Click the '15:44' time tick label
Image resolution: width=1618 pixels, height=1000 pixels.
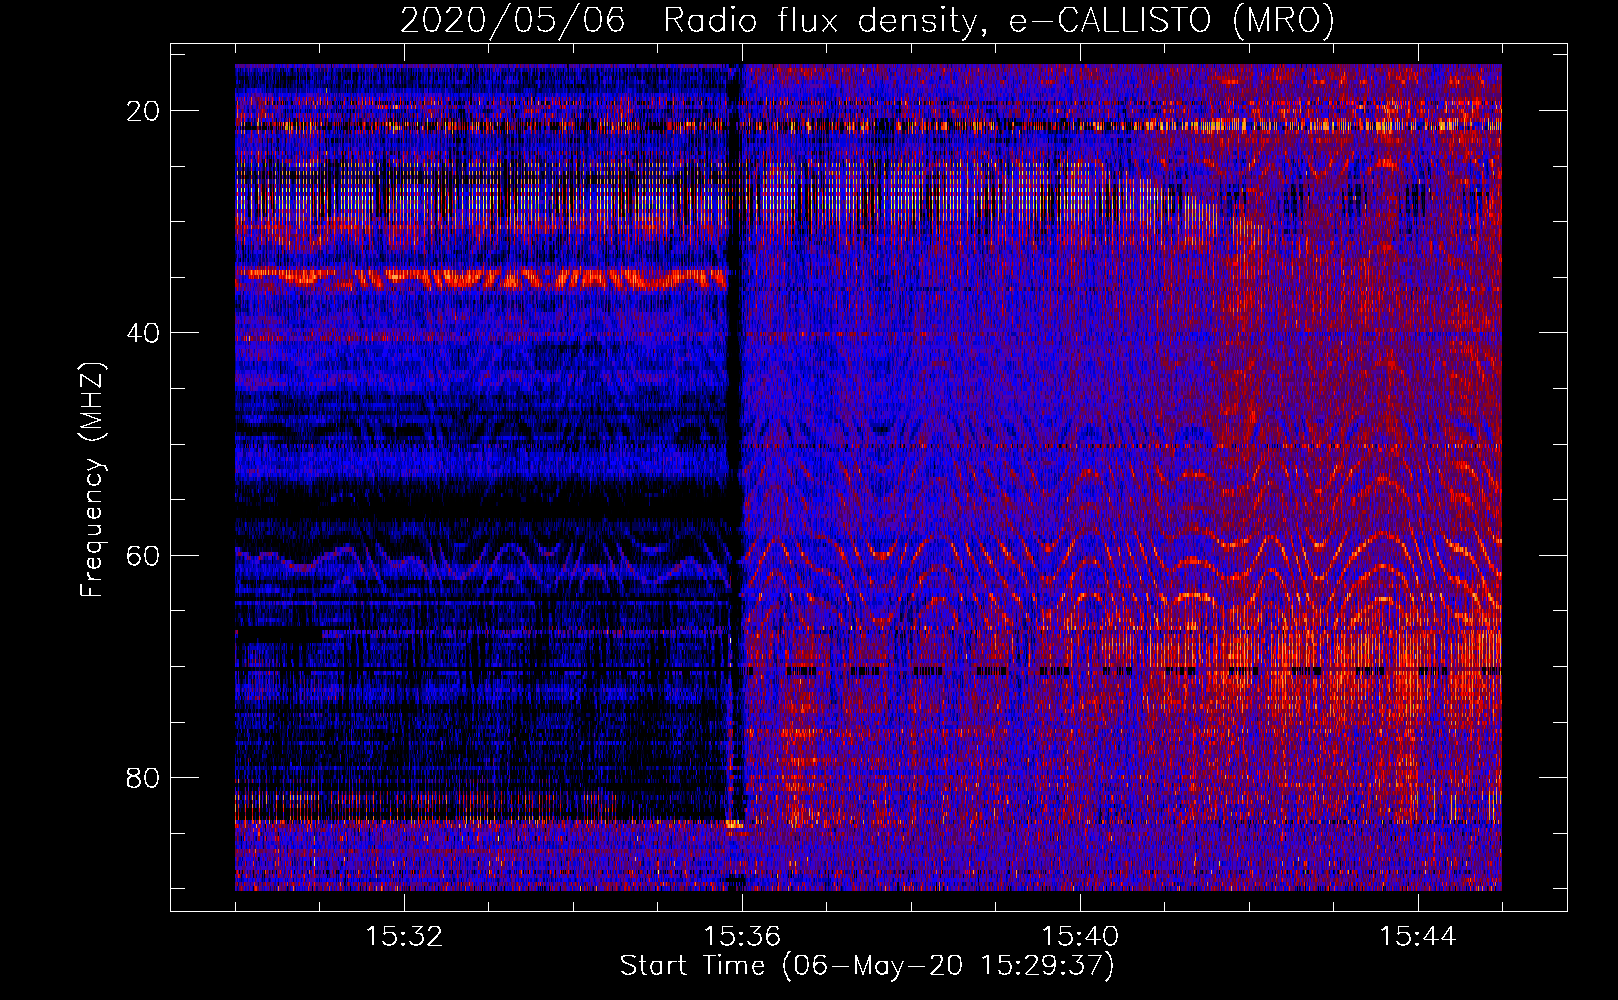coord(1418,937)
